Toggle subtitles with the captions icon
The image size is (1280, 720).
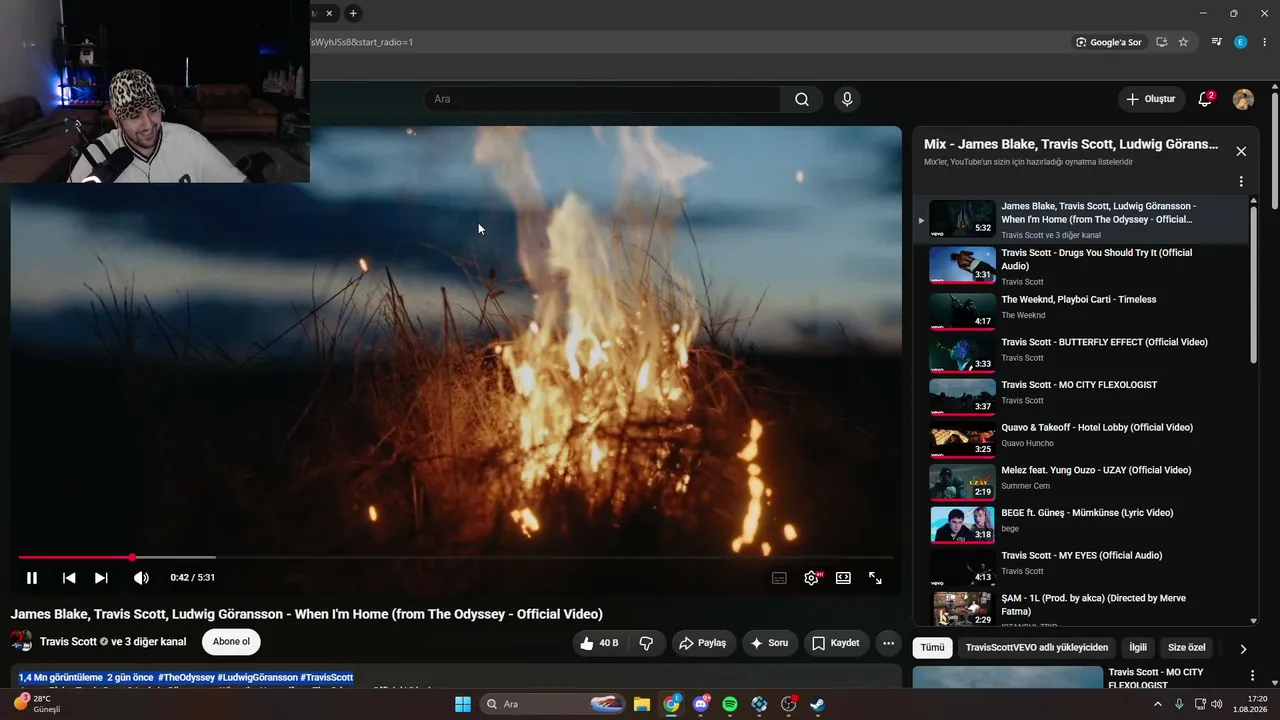pyautogui.click(x=779, y=578)
